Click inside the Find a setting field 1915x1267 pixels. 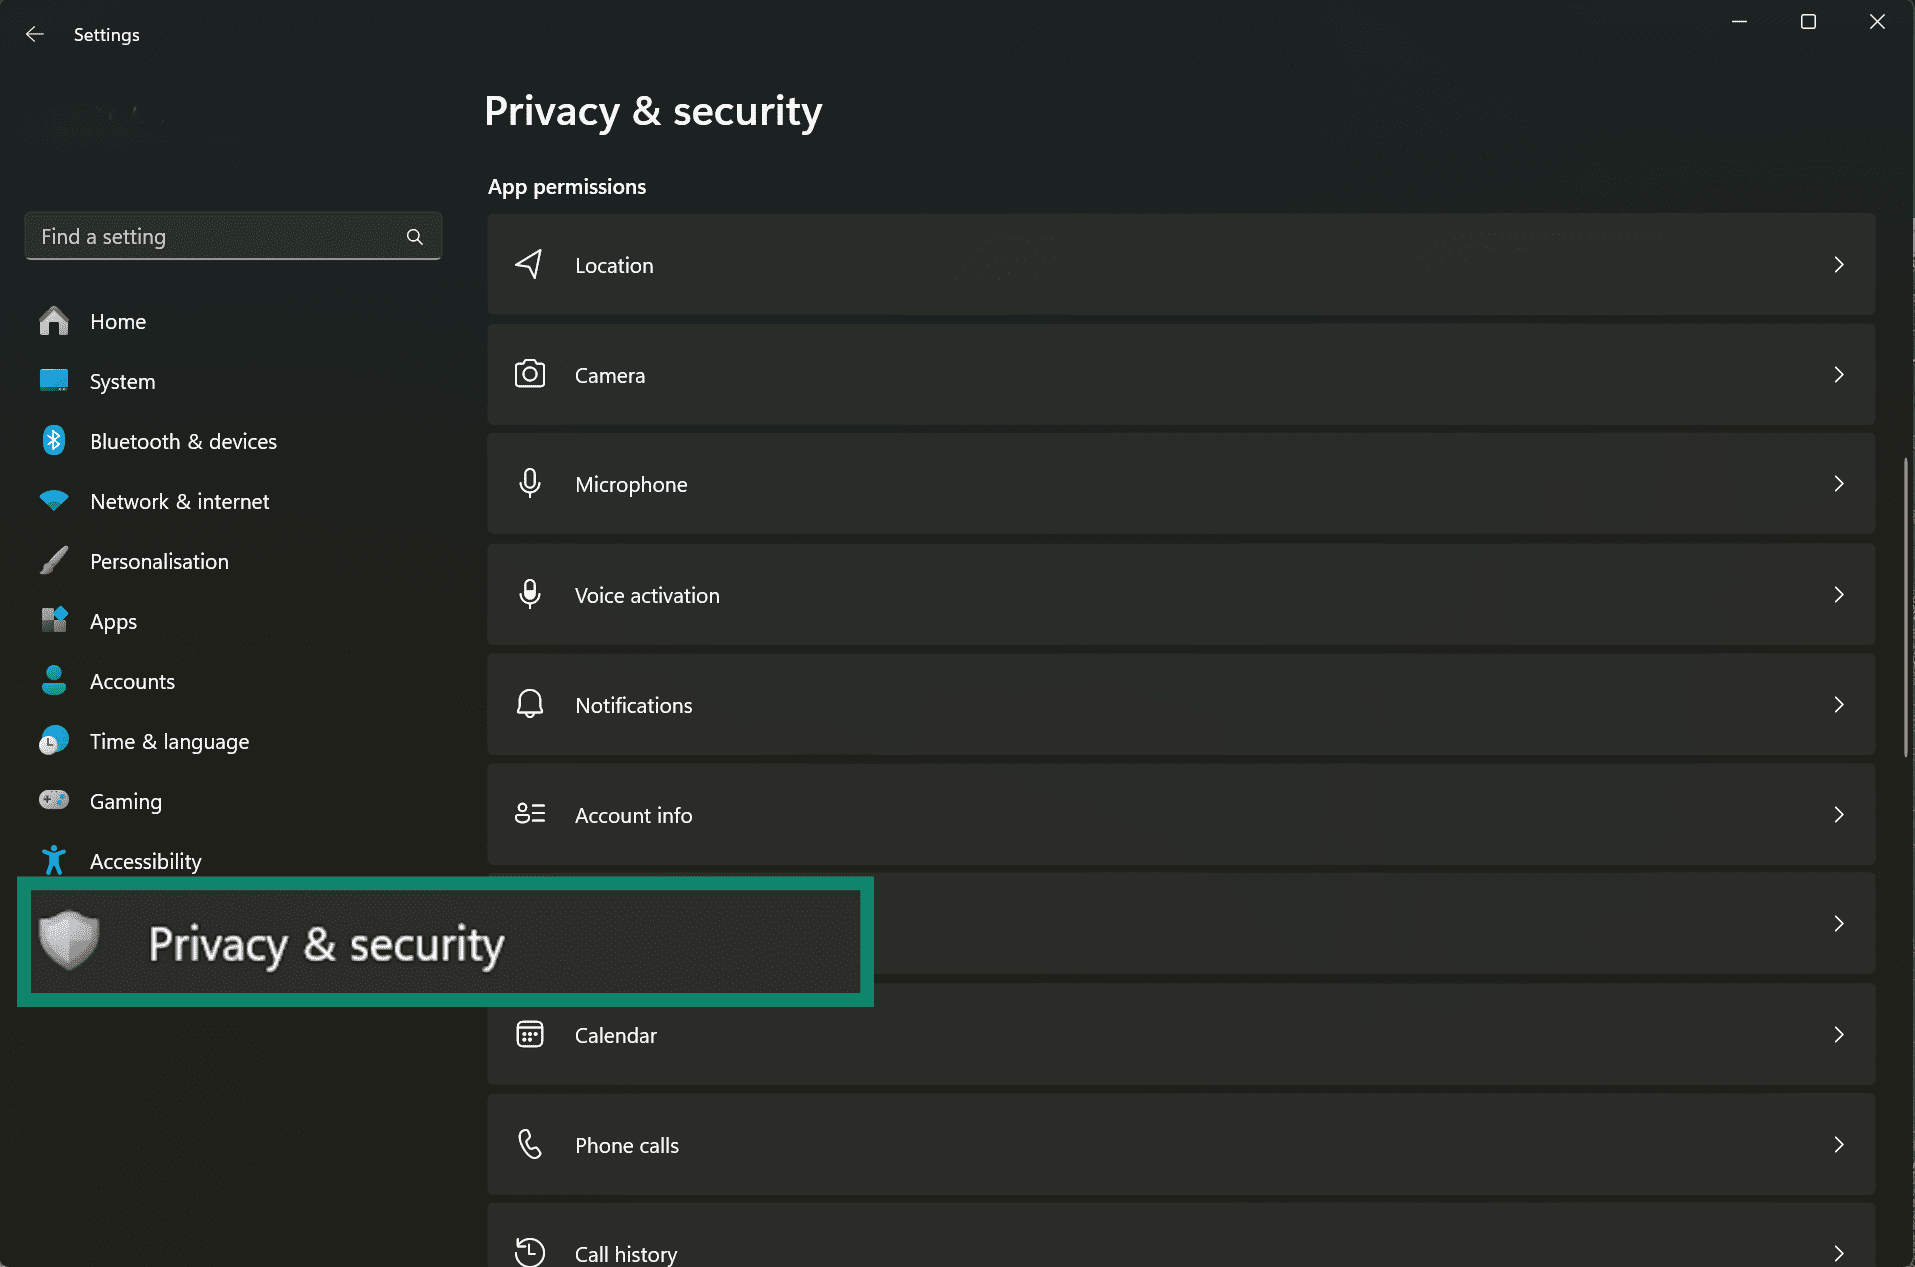[x=200, y=236]
